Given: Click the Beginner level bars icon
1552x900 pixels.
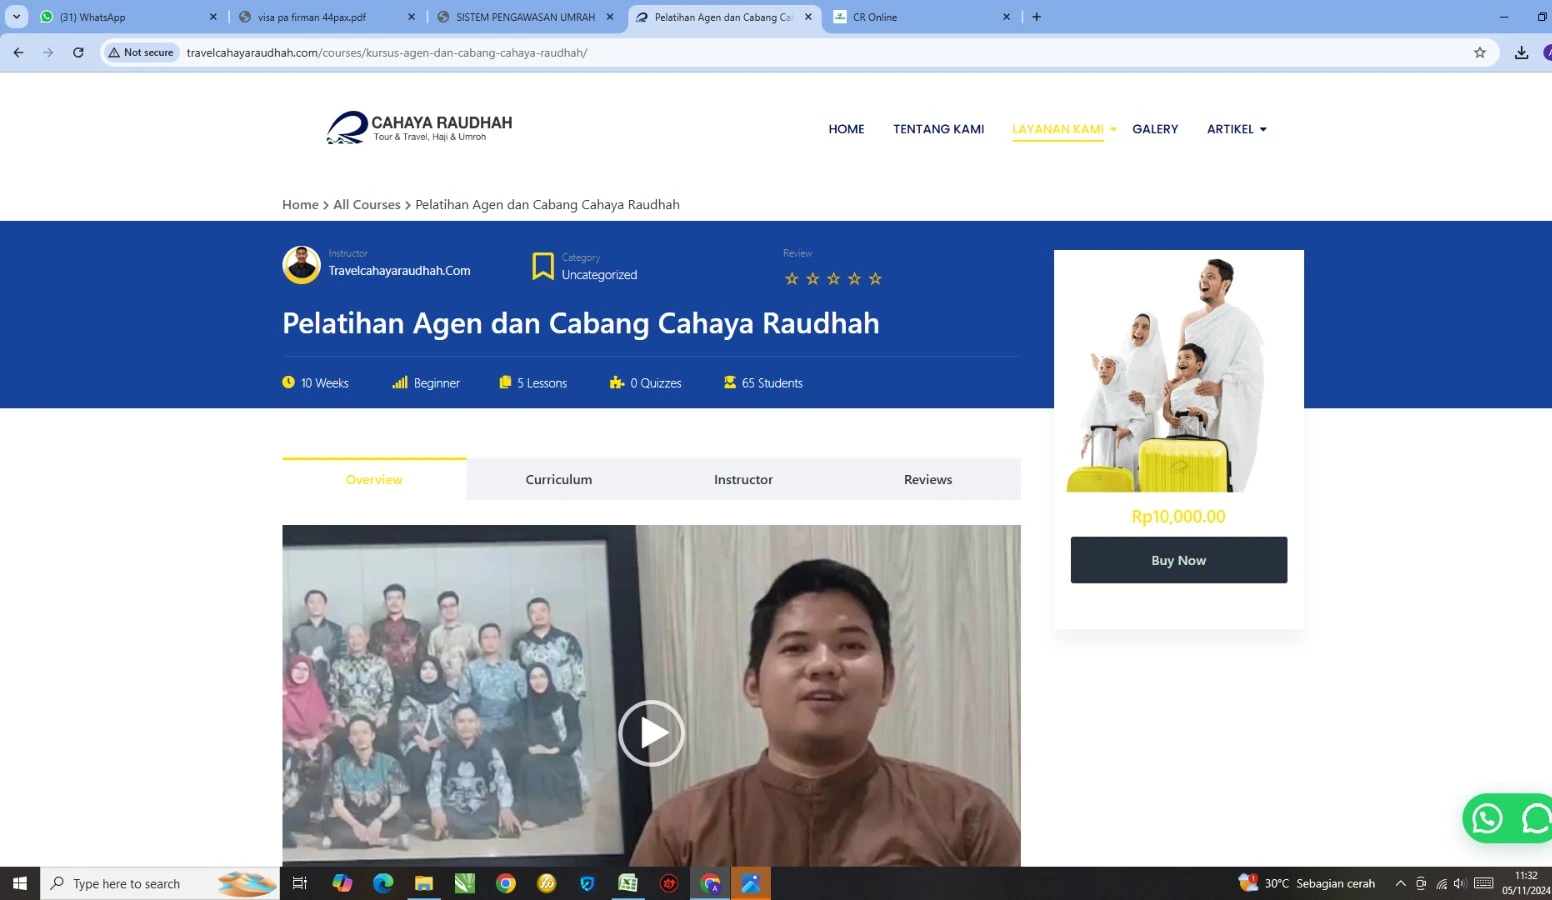Looking at the screenshot, I should point(400,382).
